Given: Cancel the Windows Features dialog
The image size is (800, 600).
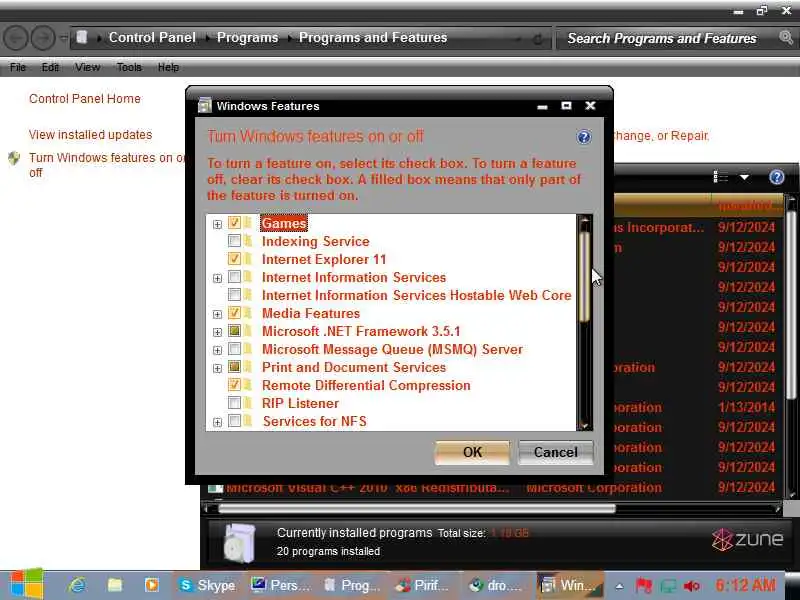Looking at the screenshot, I should click(556, 452).
